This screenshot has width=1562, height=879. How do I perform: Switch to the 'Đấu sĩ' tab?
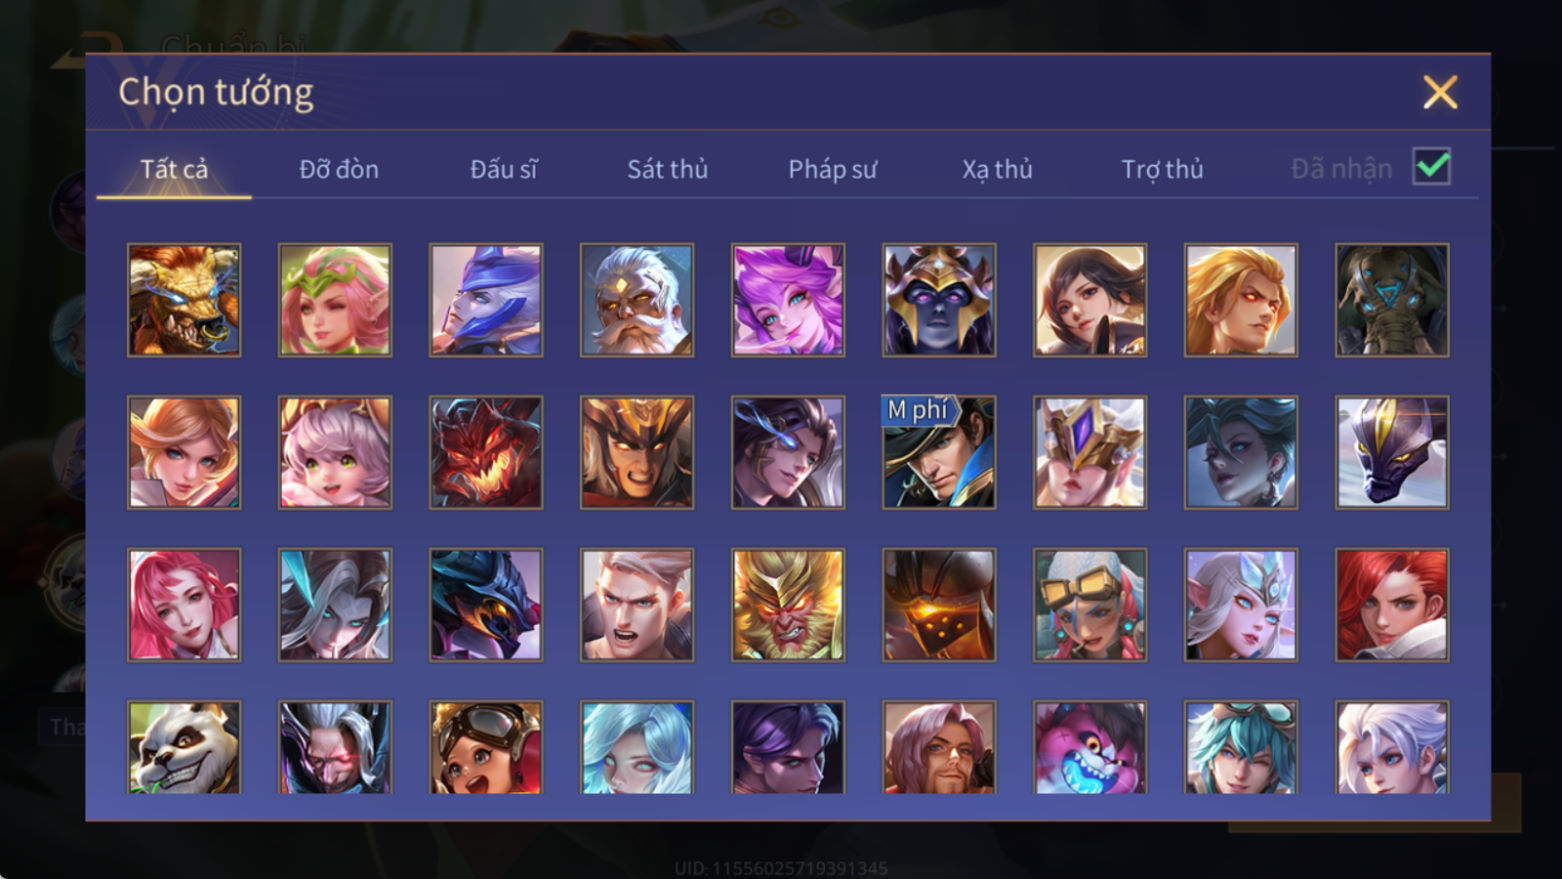click(x=503, y=169)
